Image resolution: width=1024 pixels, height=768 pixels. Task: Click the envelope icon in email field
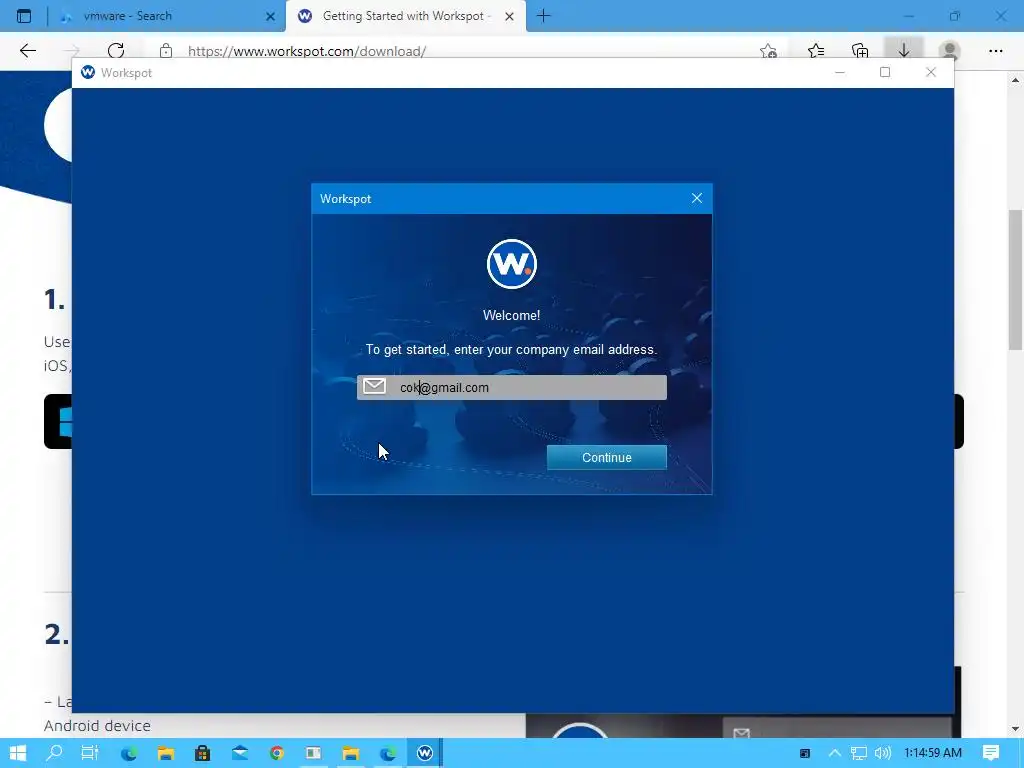[x=374, y=387]
